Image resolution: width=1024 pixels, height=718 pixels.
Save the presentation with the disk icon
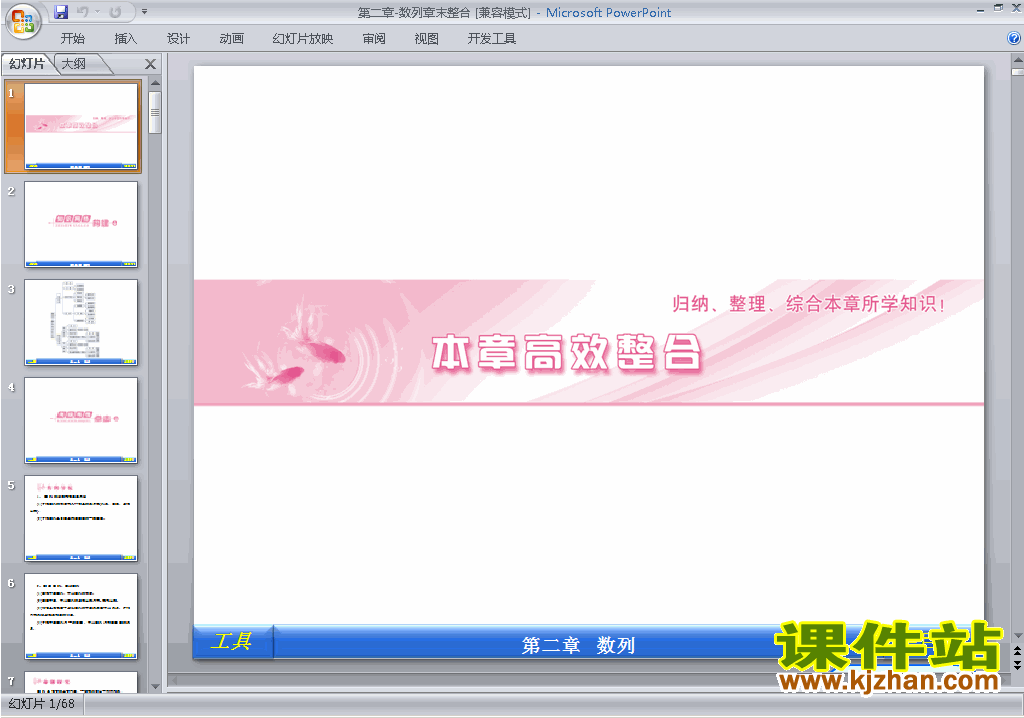click(61, 12)
